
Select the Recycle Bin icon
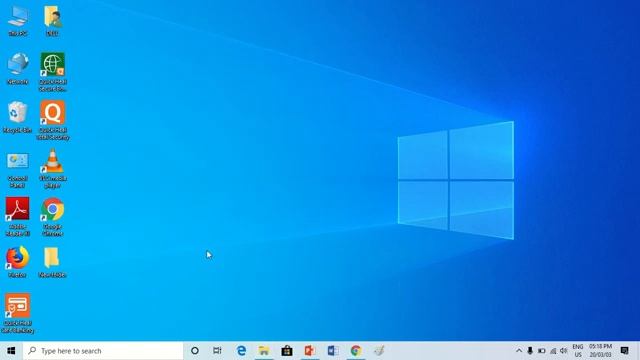[x=17, y=117]
